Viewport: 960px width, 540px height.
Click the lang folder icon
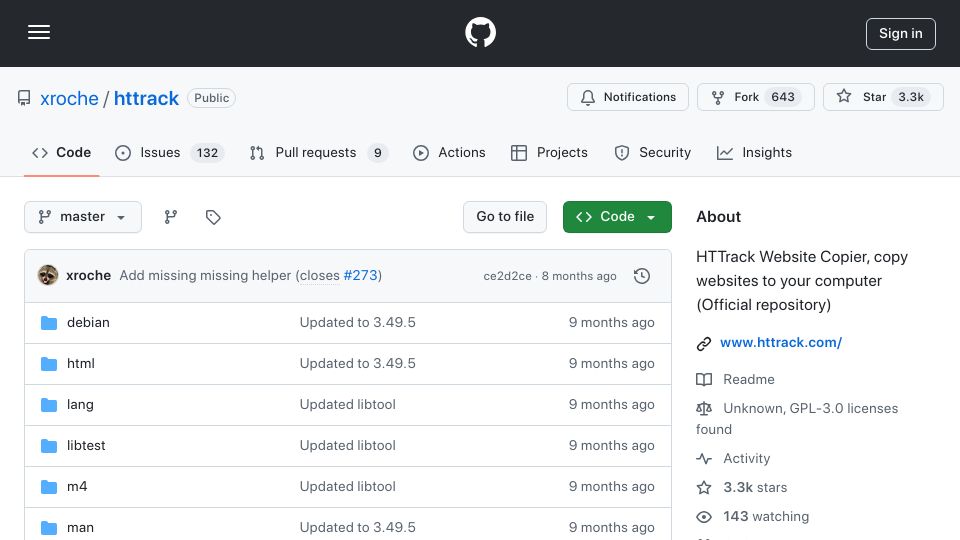pos(49,405)
